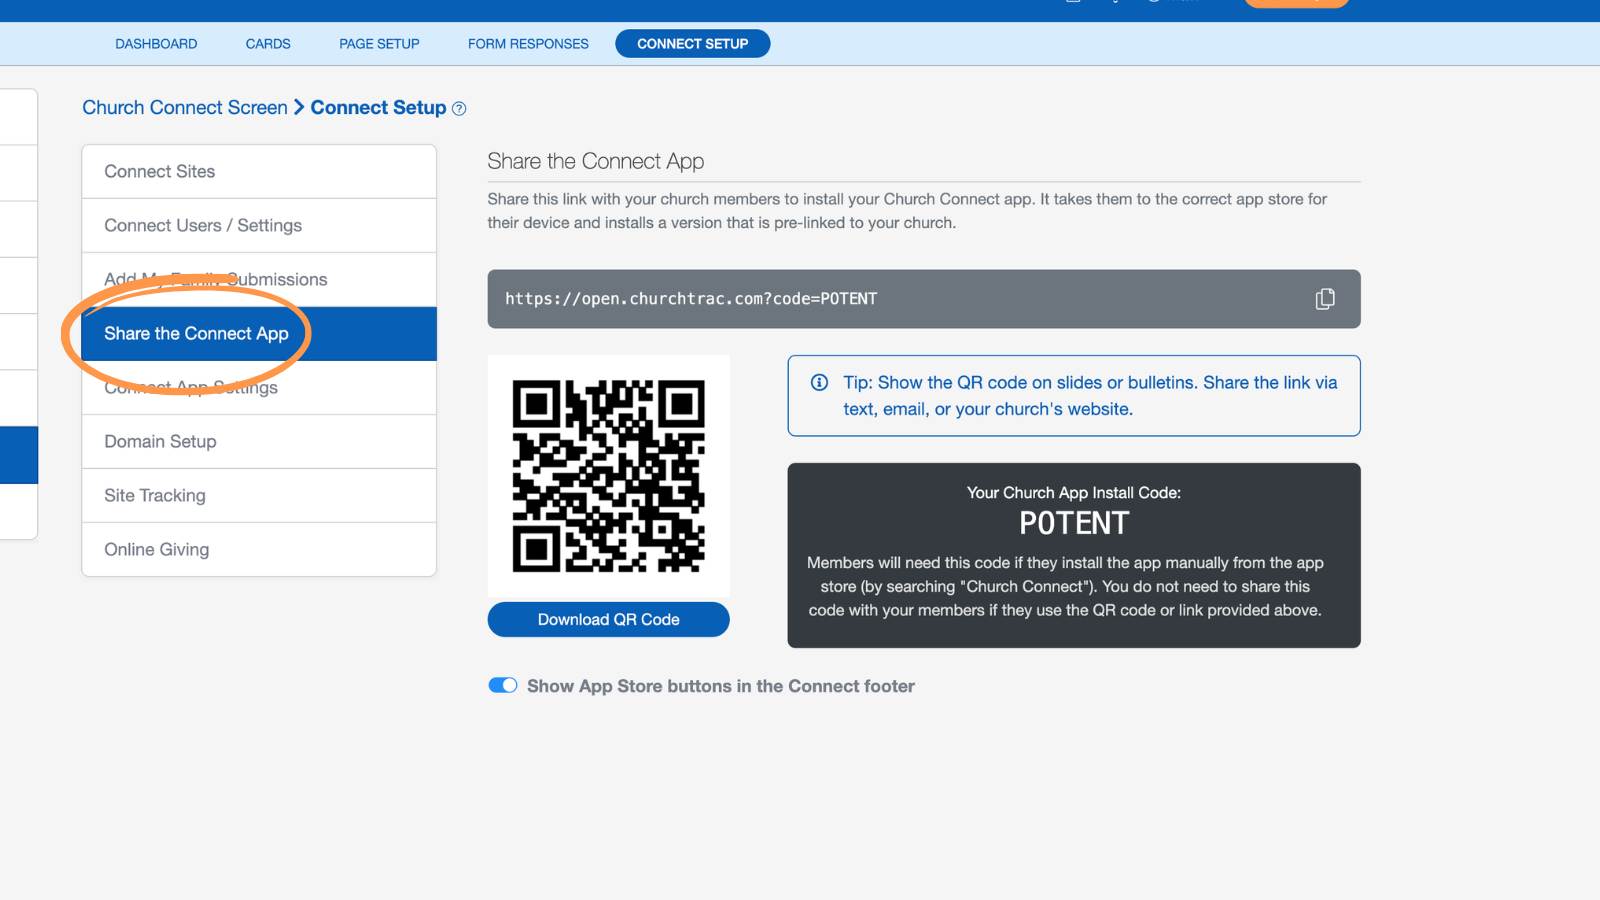Click the info icon in the tip box

(819, 382)
